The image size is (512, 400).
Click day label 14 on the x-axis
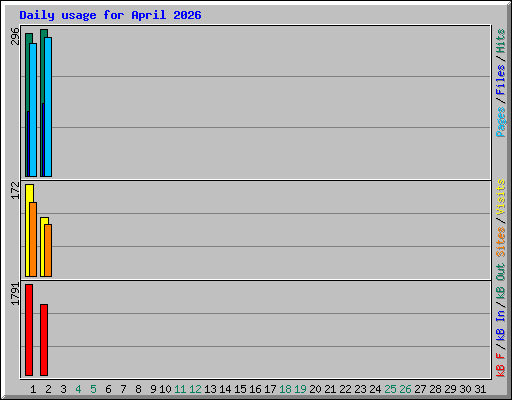click(225, 389)
